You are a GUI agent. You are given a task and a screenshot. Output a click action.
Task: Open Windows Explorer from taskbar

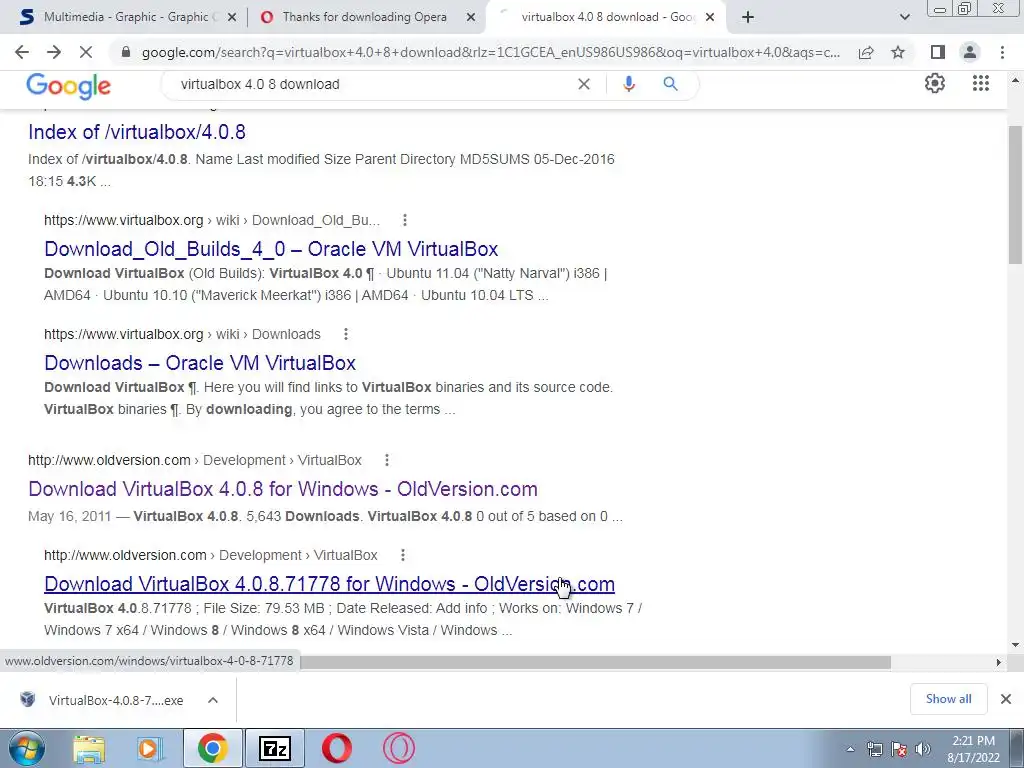(89, 748)
